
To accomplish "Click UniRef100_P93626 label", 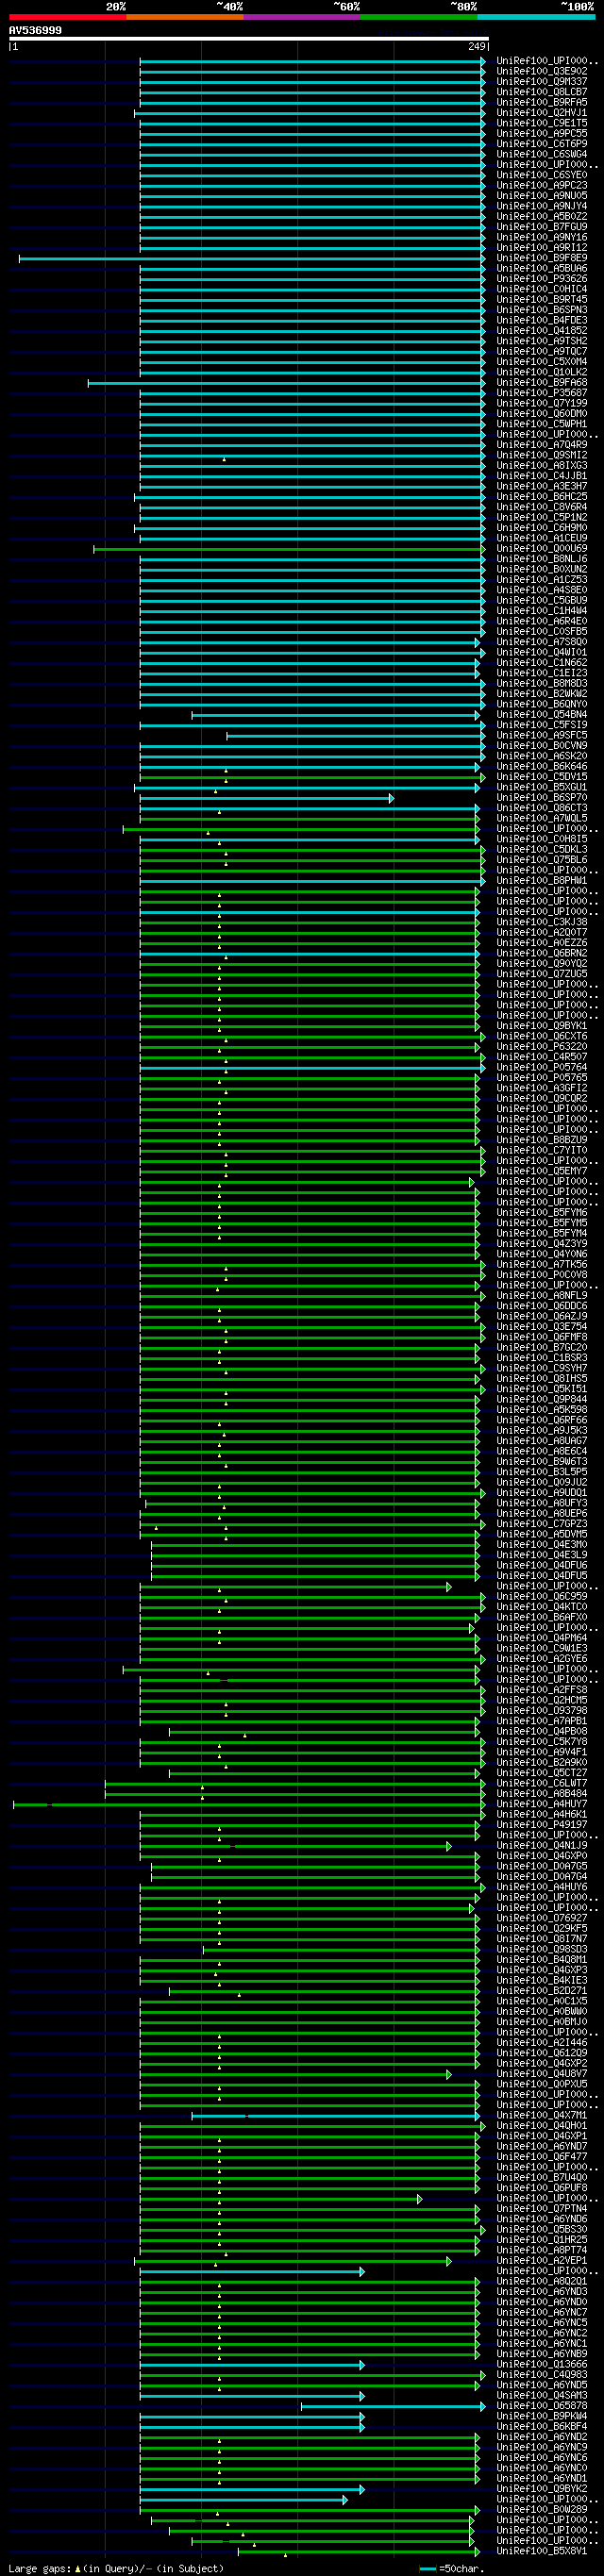I will [542, 279].
